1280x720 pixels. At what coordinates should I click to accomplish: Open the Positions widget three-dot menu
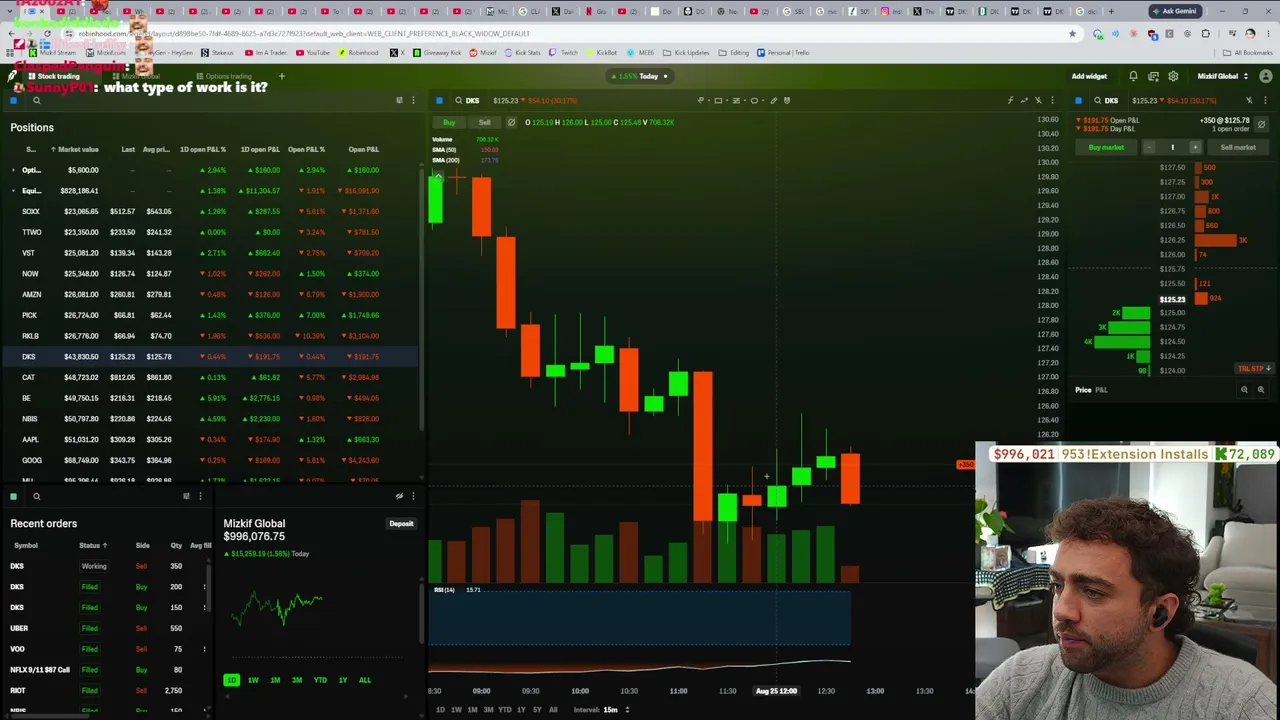(x=413, y=100)
